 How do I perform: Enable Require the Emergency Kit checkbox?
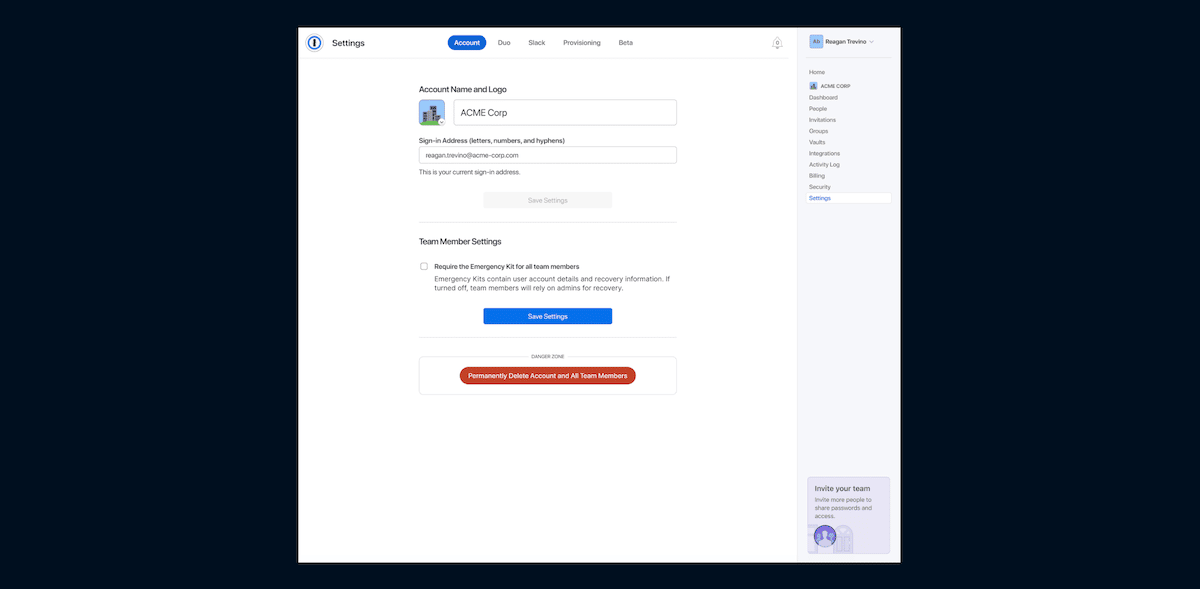[424, 266]
